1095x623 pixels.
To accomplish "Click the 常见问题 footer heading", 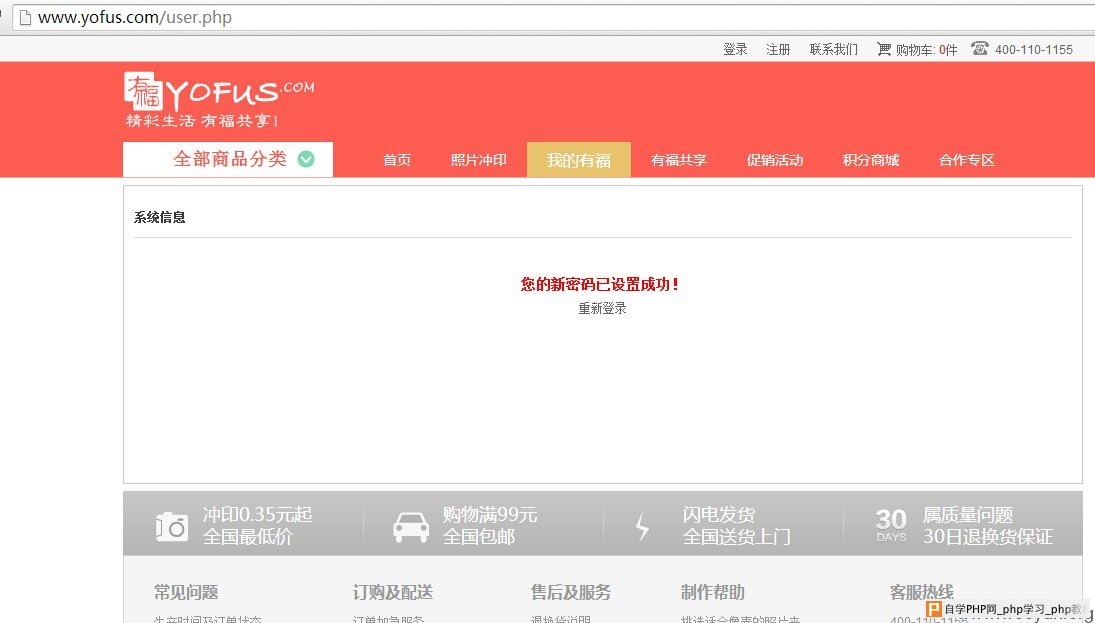I will (x=186, y=592).
